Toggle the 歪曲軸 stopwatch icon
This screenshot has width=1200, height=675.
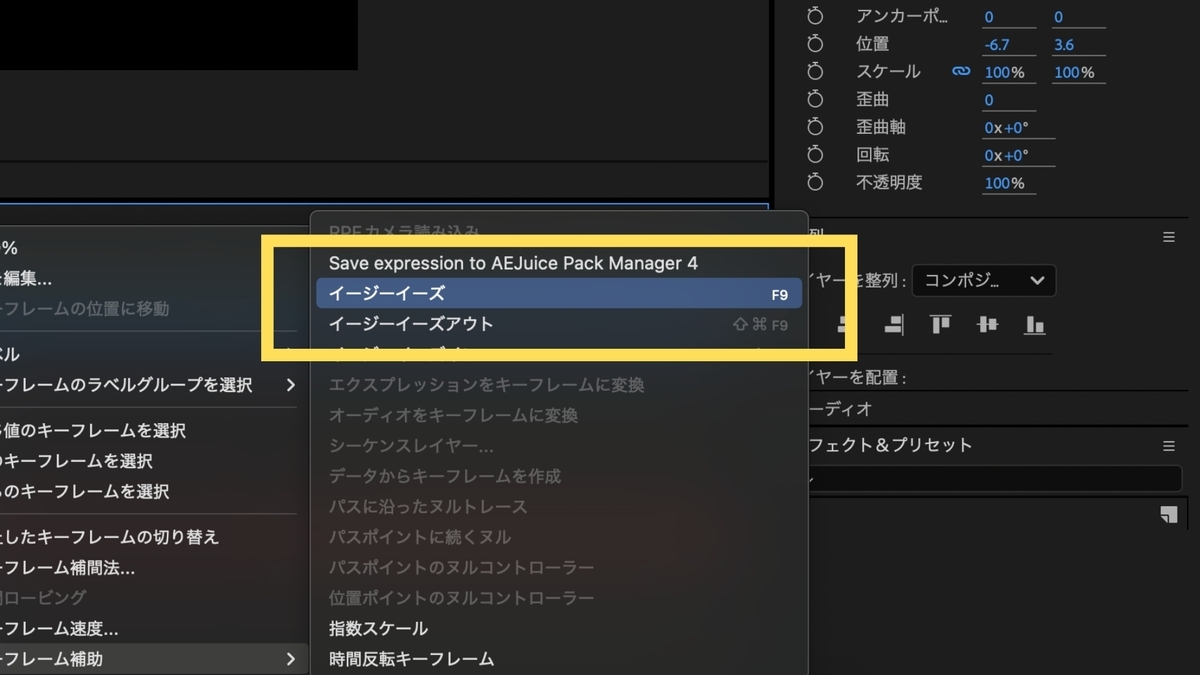pyautogui.click(x=815, y=128)
